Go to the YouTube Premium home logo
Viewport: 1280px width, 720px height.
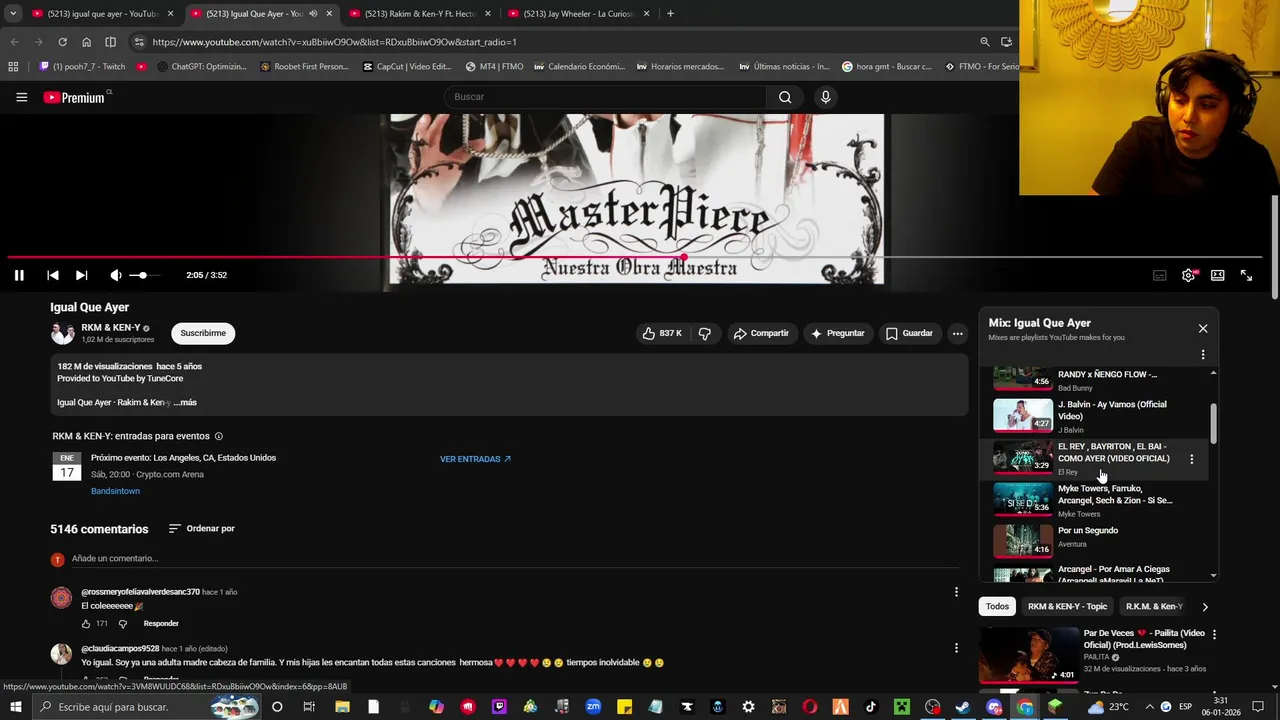[76, 97]
